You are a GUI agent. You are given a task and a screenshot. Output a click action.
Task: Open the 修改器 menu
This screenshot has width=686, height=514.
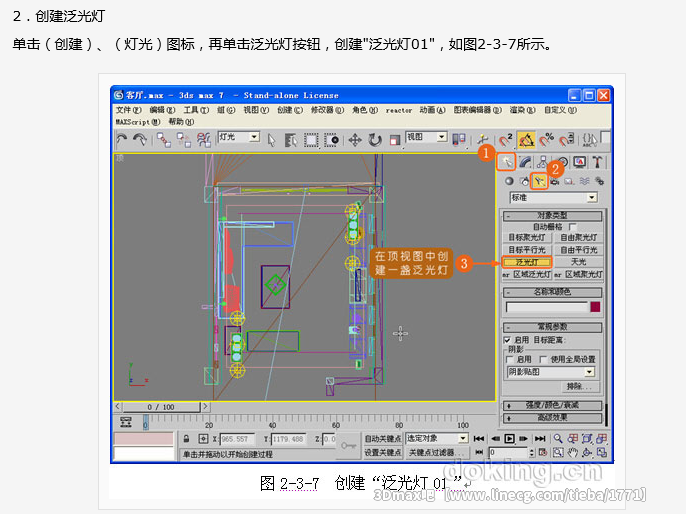pyautogui.click(x=328, y=110)
